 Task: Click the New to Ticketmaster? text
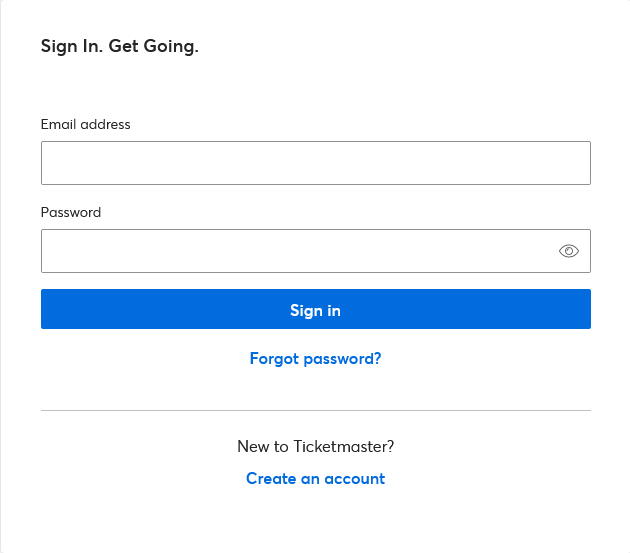[315, 446]
